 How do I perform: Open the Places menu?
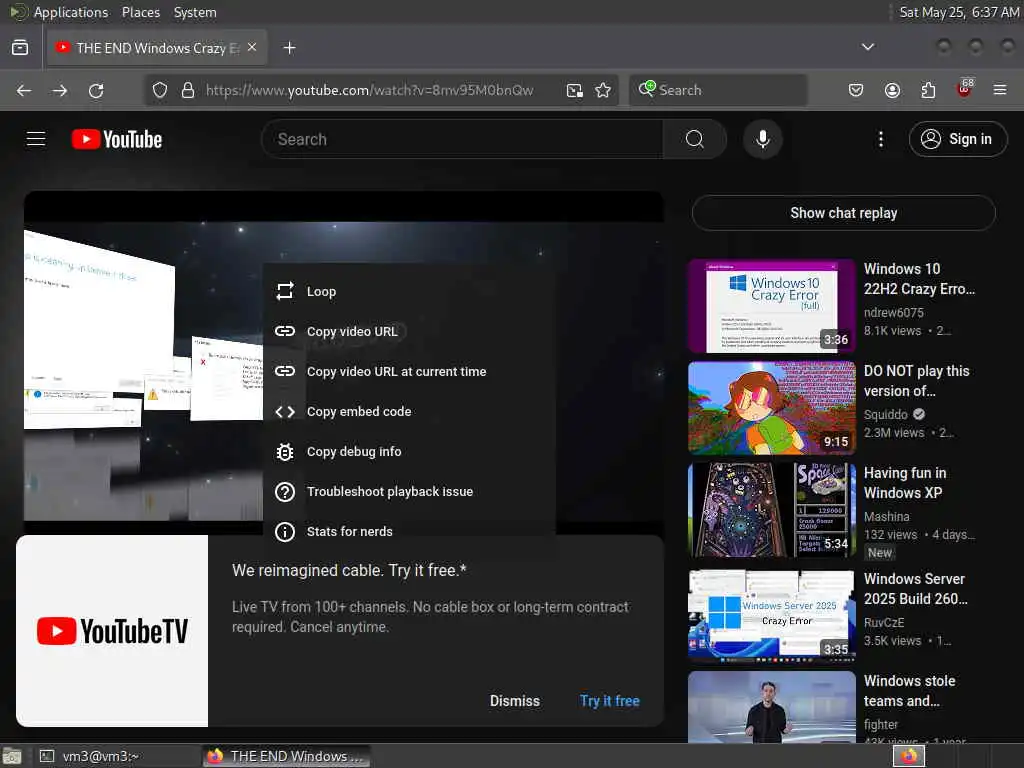coord(140,12)
